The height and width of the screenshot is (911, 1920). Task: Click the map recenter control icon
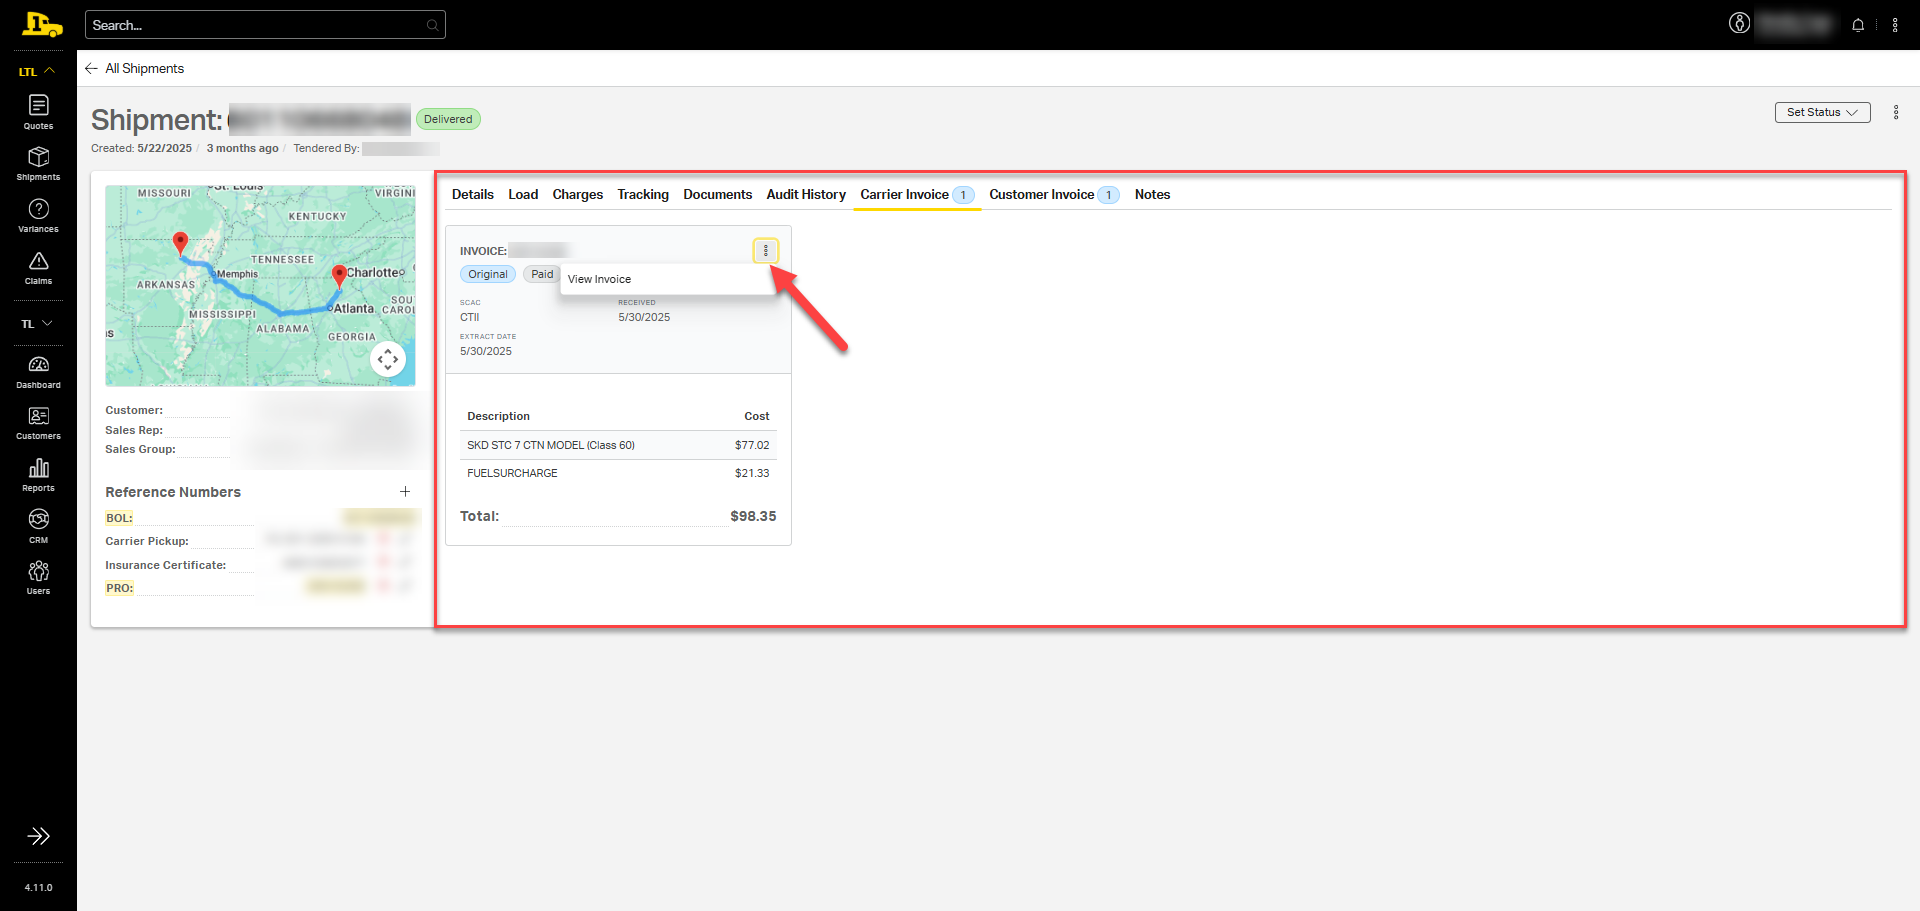pyautogui.click(x=388, y=358)
